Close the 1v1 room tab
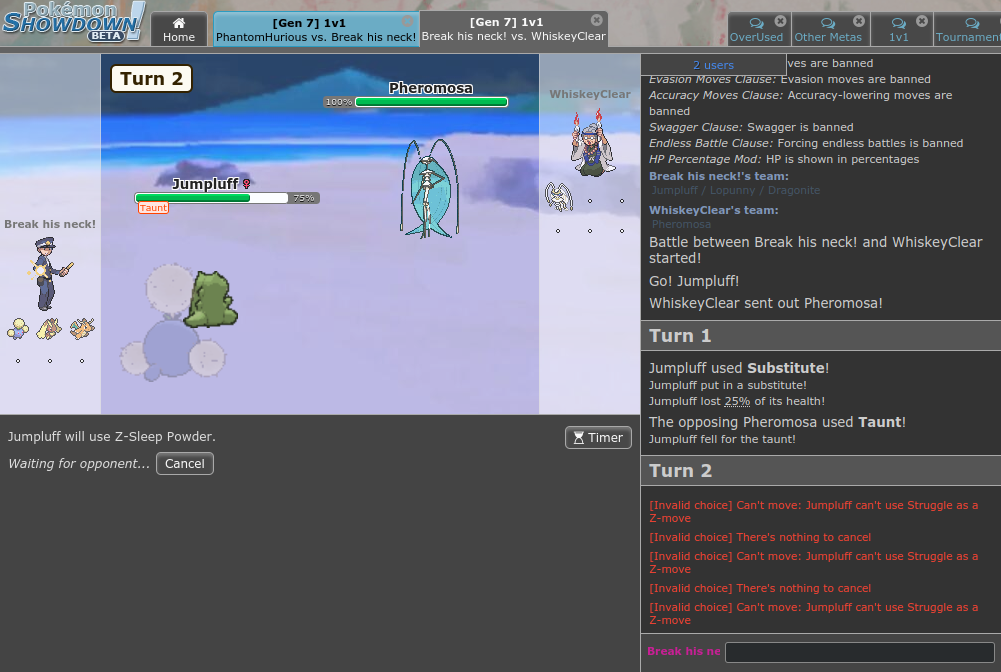This screenshot has height=672, width=1001. 922,21
